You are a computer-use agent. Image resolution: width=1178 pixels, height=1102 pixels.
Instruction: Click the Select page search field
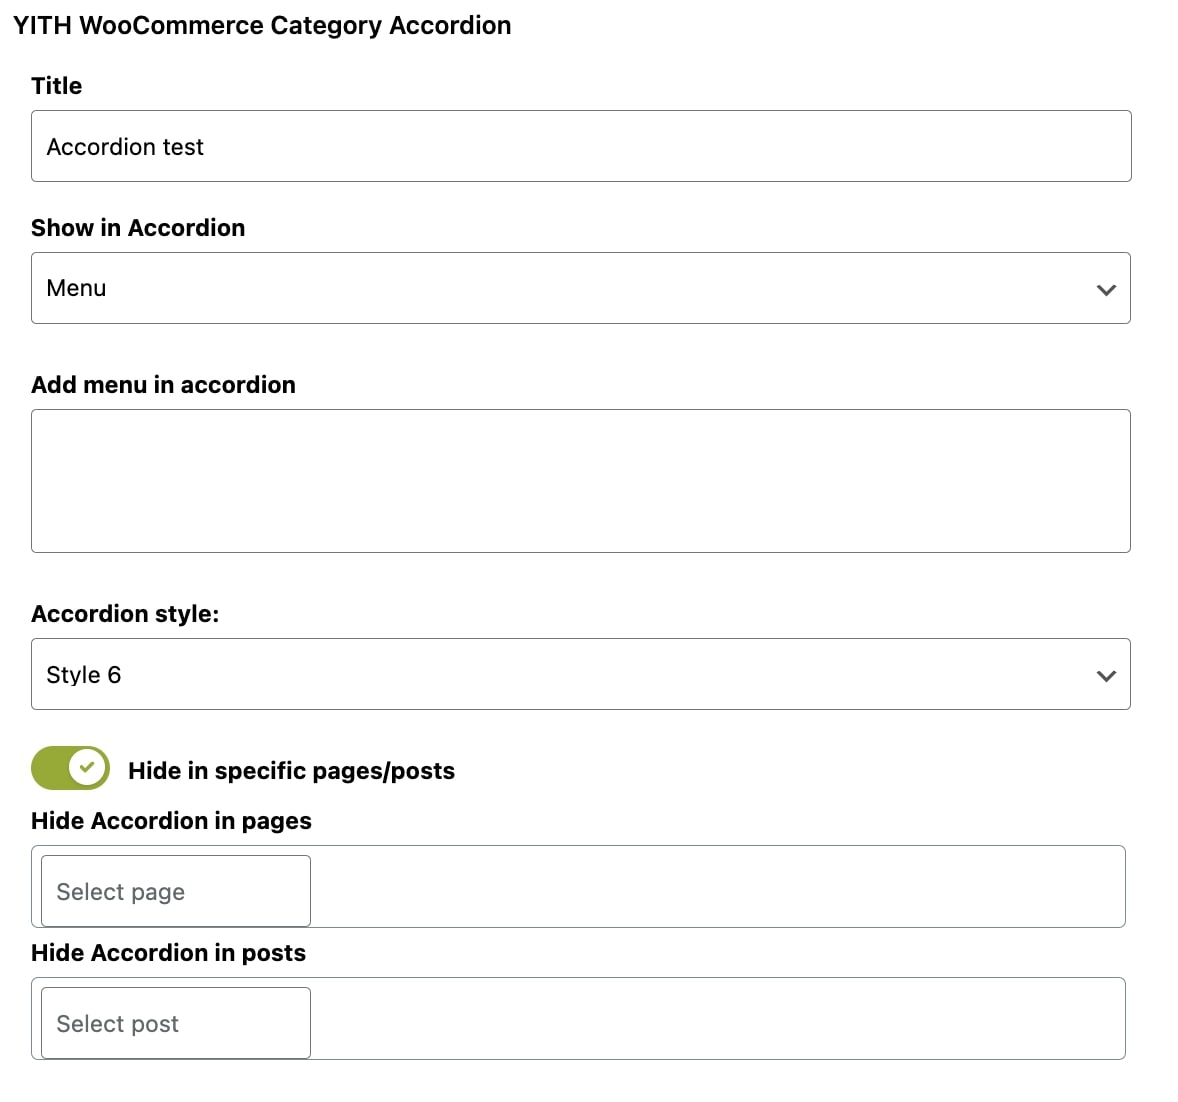(175, 891)
